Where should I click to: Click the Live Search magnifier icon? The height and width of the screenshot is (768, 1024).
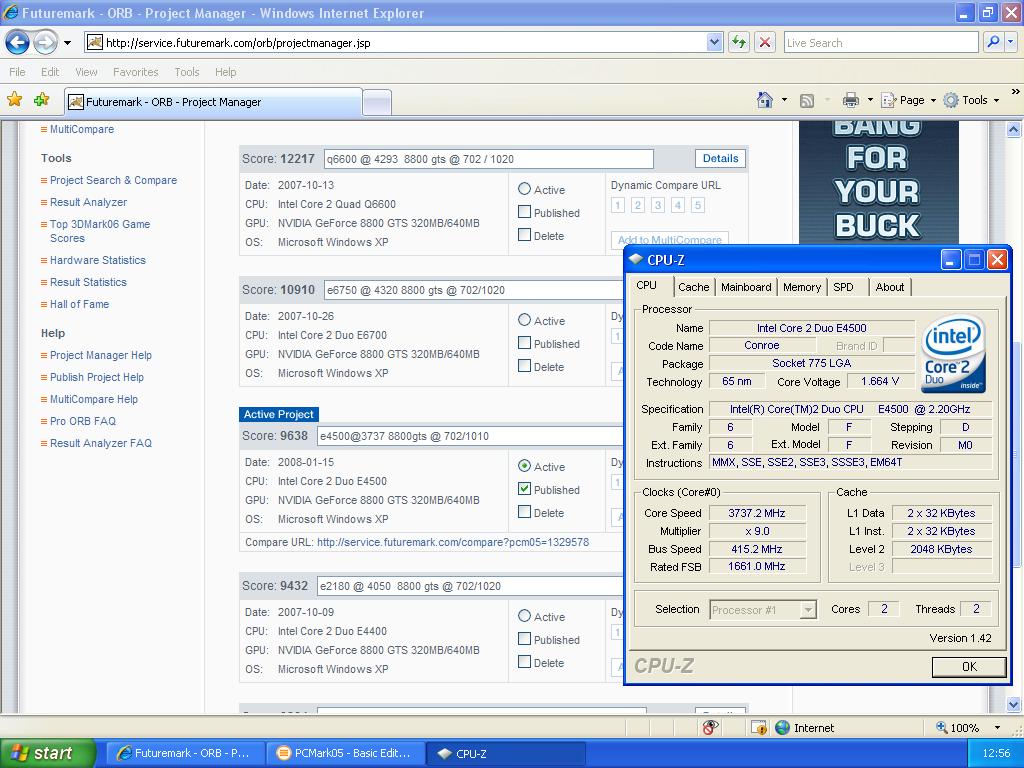click(993, 42)
